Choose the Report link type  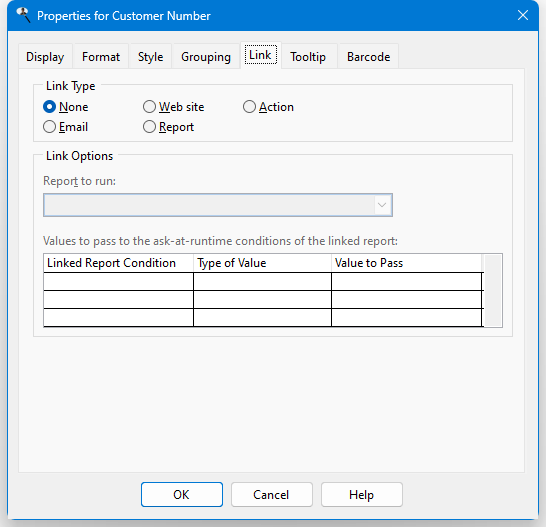(x=169, y=127)
